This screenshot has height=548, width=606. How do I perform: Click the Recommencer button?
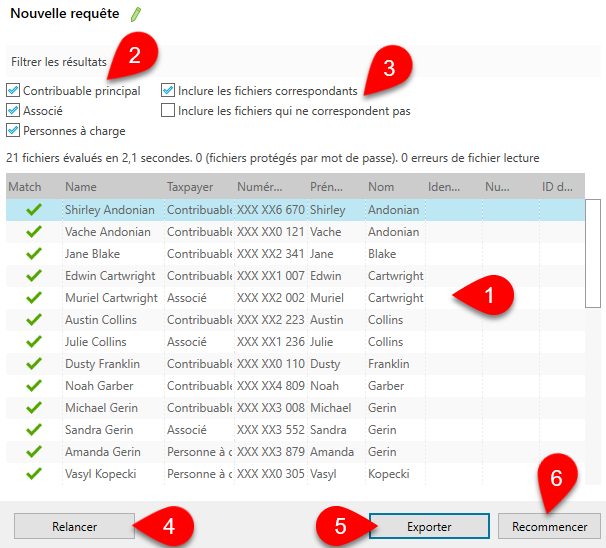click(550, 526)
